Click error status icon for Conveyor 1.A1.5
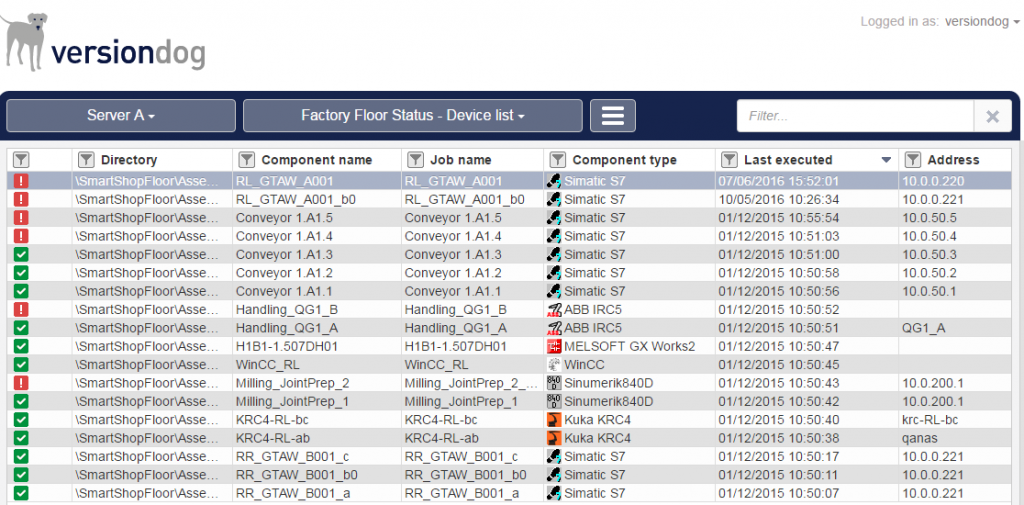Viewport: 1024px width, 505px height. pyautogui.click(x=21, y=218)
